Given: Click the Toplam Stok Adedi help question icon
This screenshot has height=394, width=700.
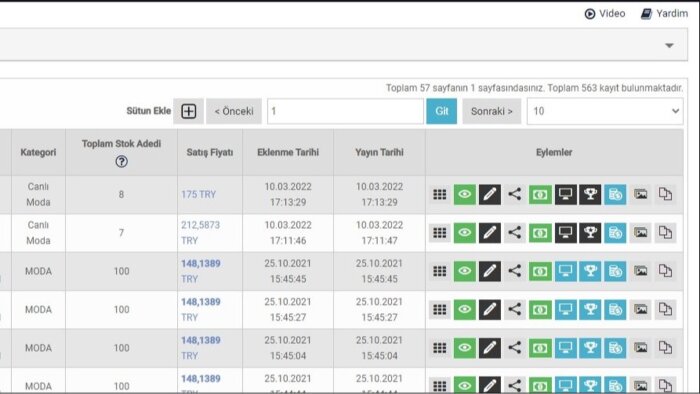Looking at the screenshot, I should click(121, 162).
